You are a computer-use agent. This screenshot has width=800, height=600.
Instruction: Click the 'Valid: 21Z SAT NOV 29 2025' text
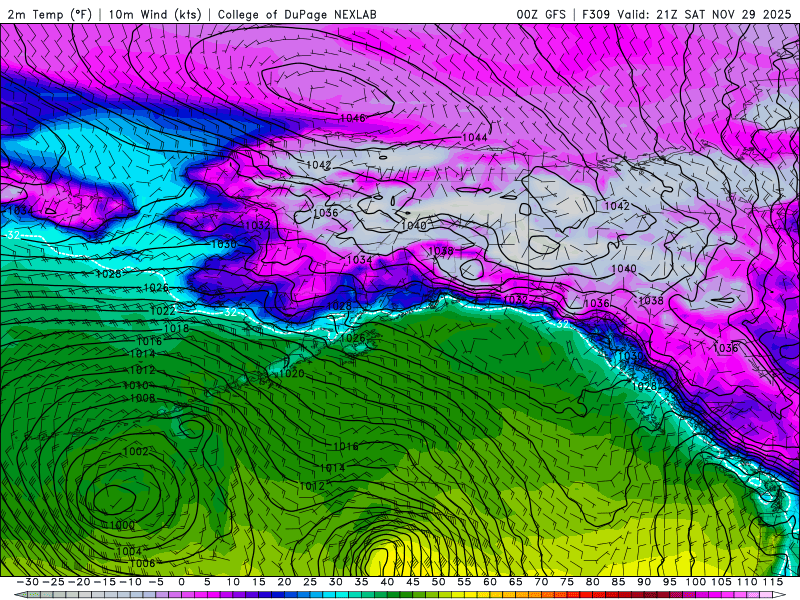coord(704,14)
